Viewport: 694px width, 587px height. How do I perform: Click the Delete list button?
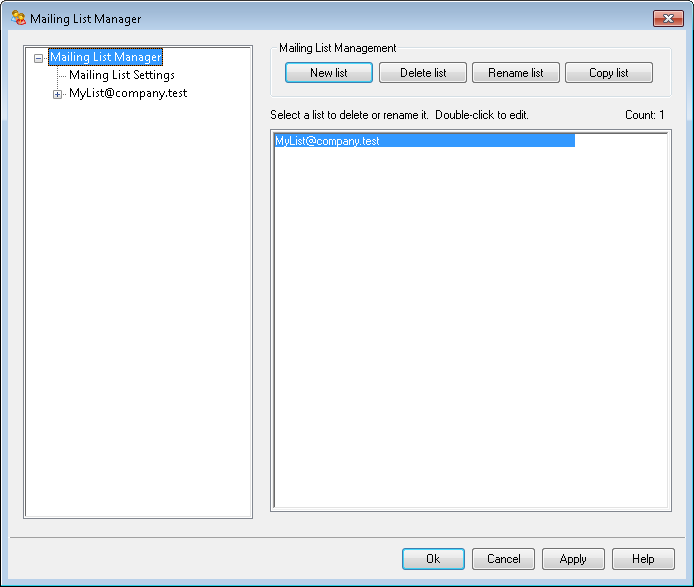[423, 73]
